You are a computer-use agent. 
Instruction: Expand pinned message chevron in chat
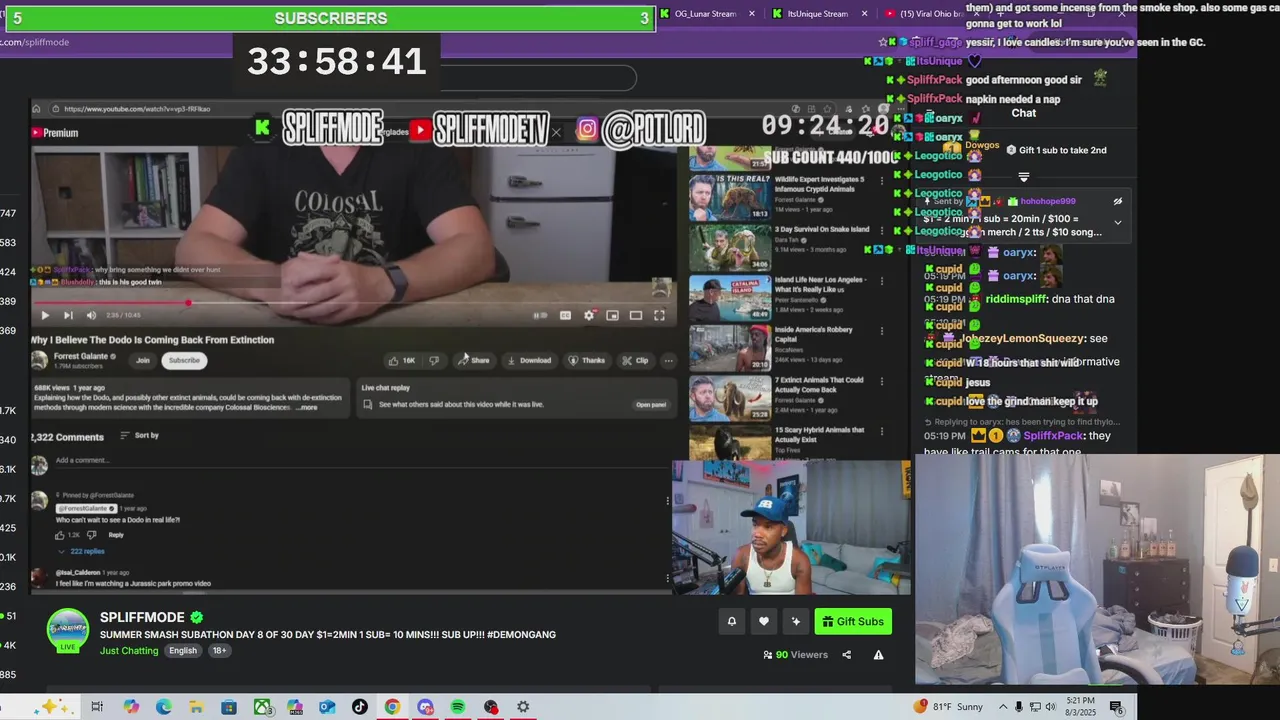point(1117,222)
